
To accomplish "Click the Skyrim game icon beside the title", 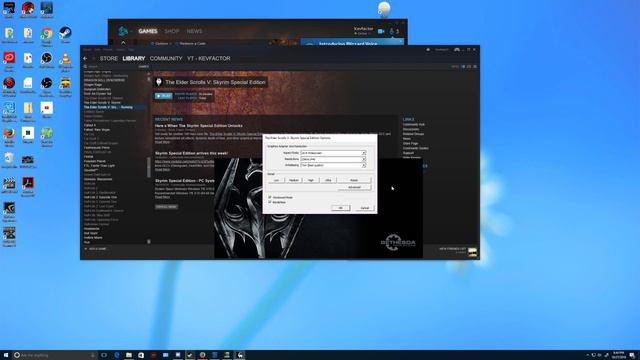I will [159, 82].
